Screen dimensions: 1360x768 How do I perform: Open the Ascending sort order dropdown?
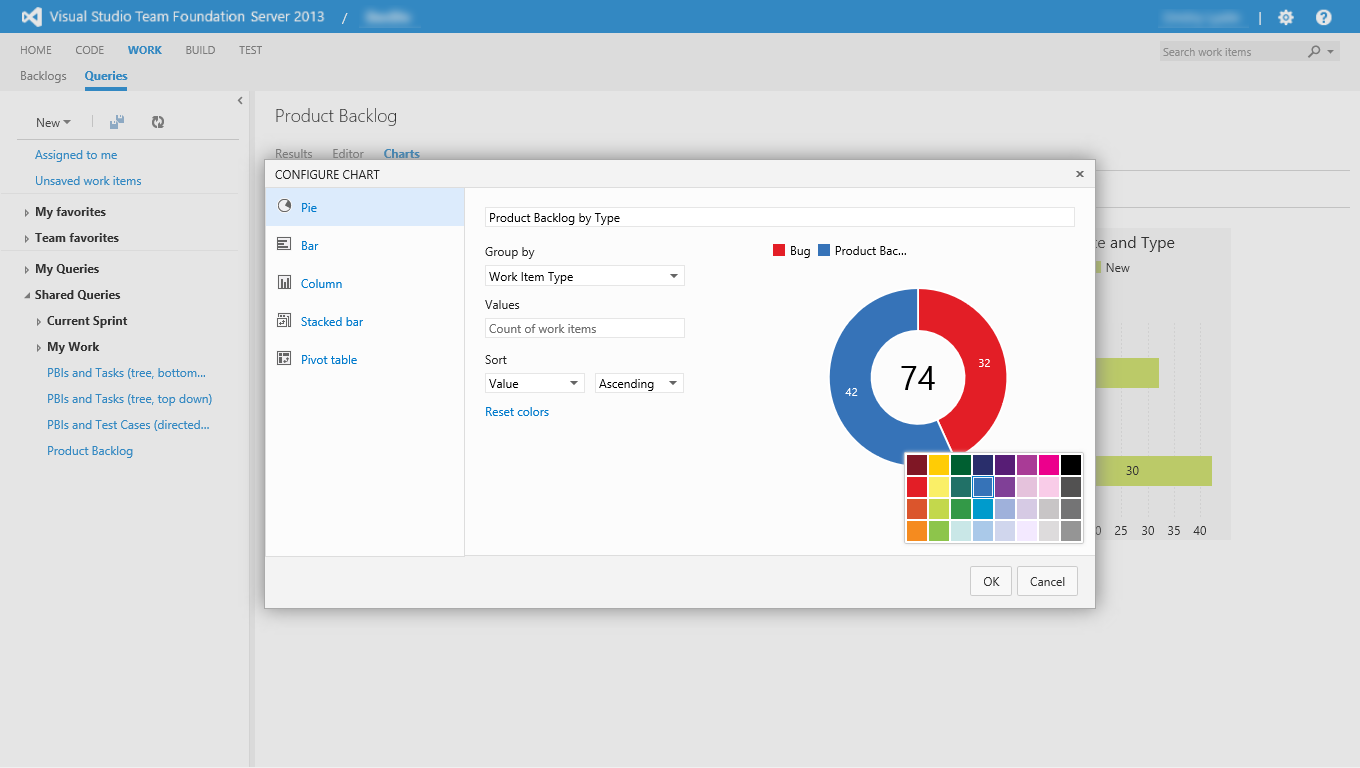click(x=639, y=383)
